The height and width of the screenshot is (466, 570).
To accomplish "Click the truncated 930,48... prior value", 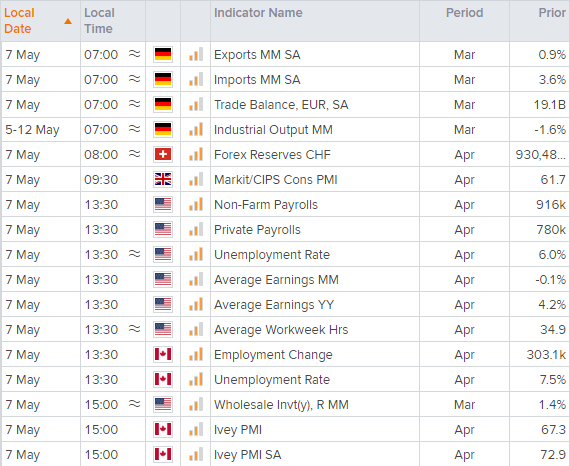I will [x=541, y=154].
